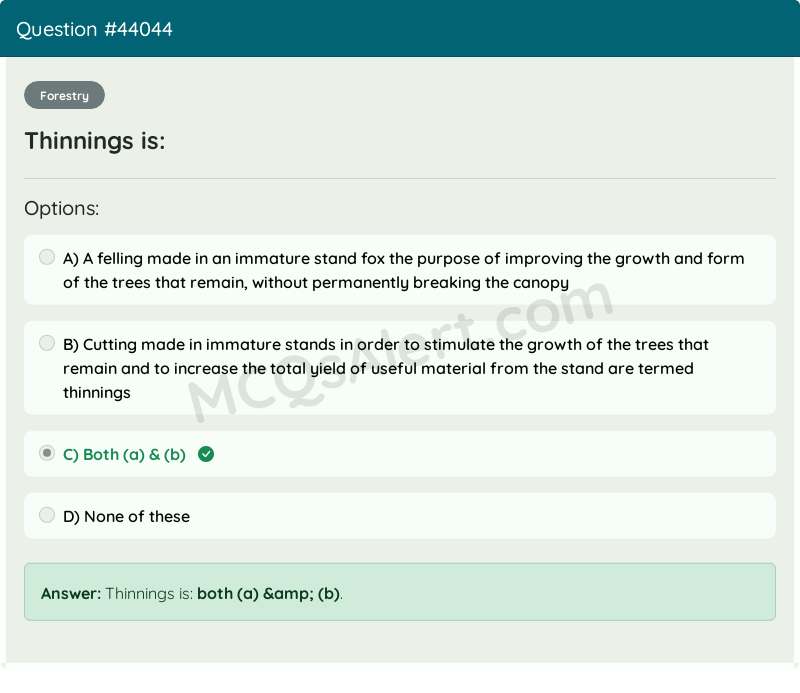Image resolution: width=800 pixels, height=693 pixels.
Task: Click the 'D) None of these' label
Action: tap(126, 515)
